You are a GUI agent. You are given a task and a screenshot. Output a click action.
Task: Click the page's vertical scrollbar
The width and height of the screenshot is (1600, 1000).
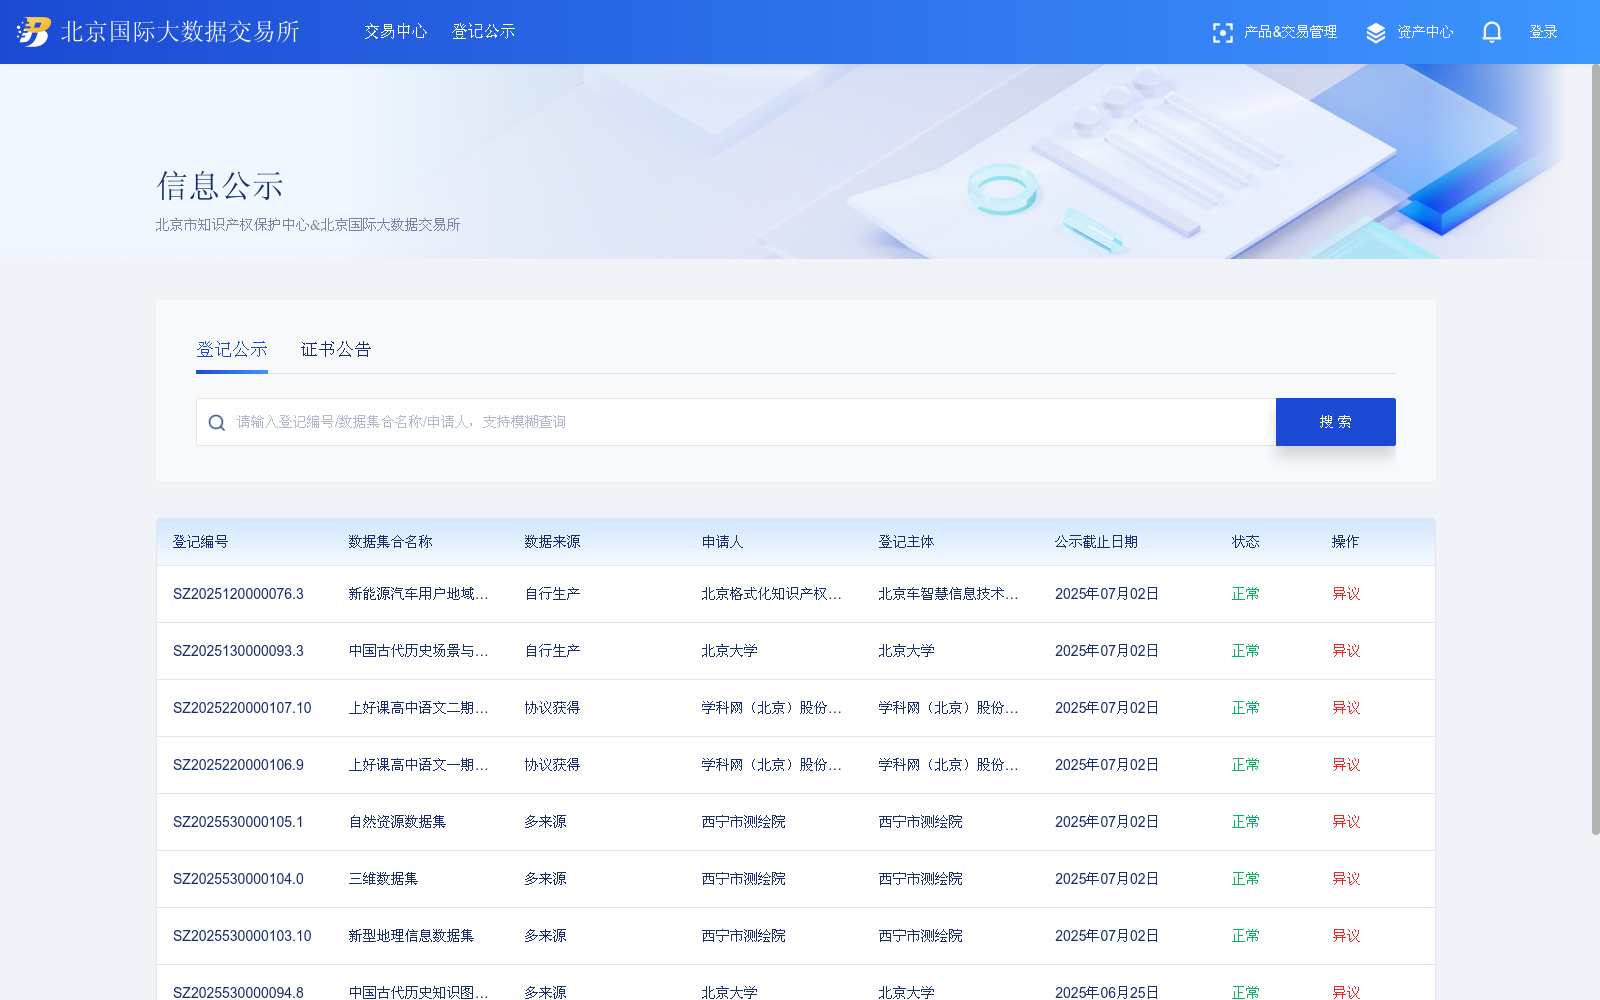[x=1595, y=449]
